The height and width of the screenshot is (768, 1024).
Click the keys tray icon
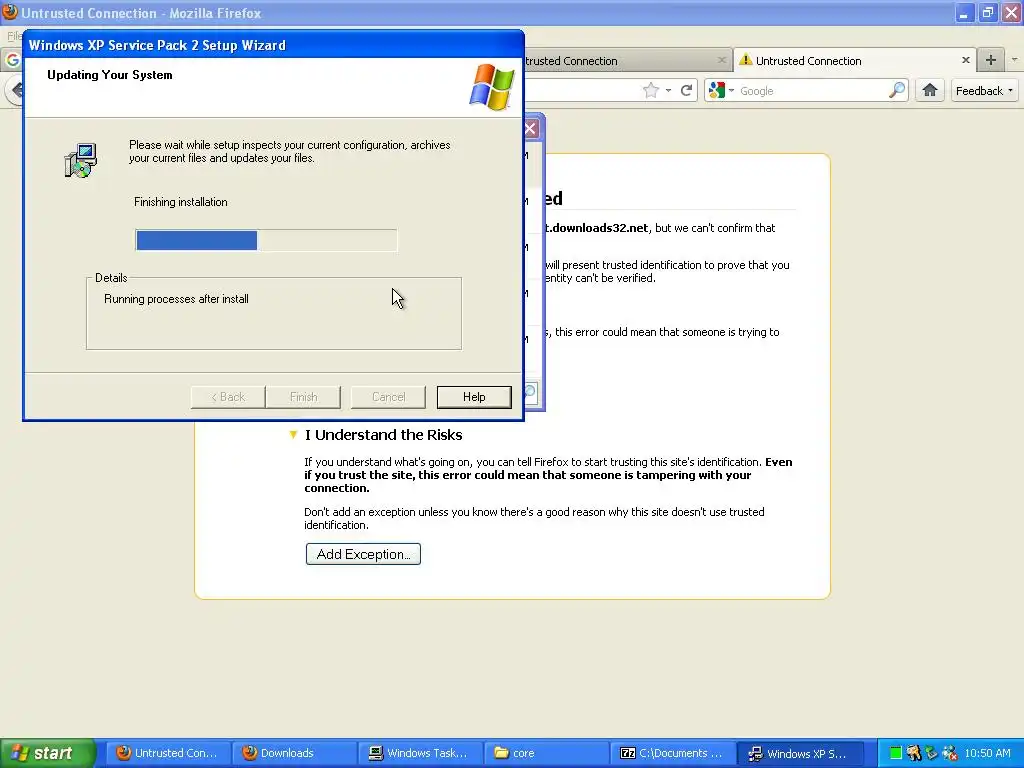pos(914,753)
